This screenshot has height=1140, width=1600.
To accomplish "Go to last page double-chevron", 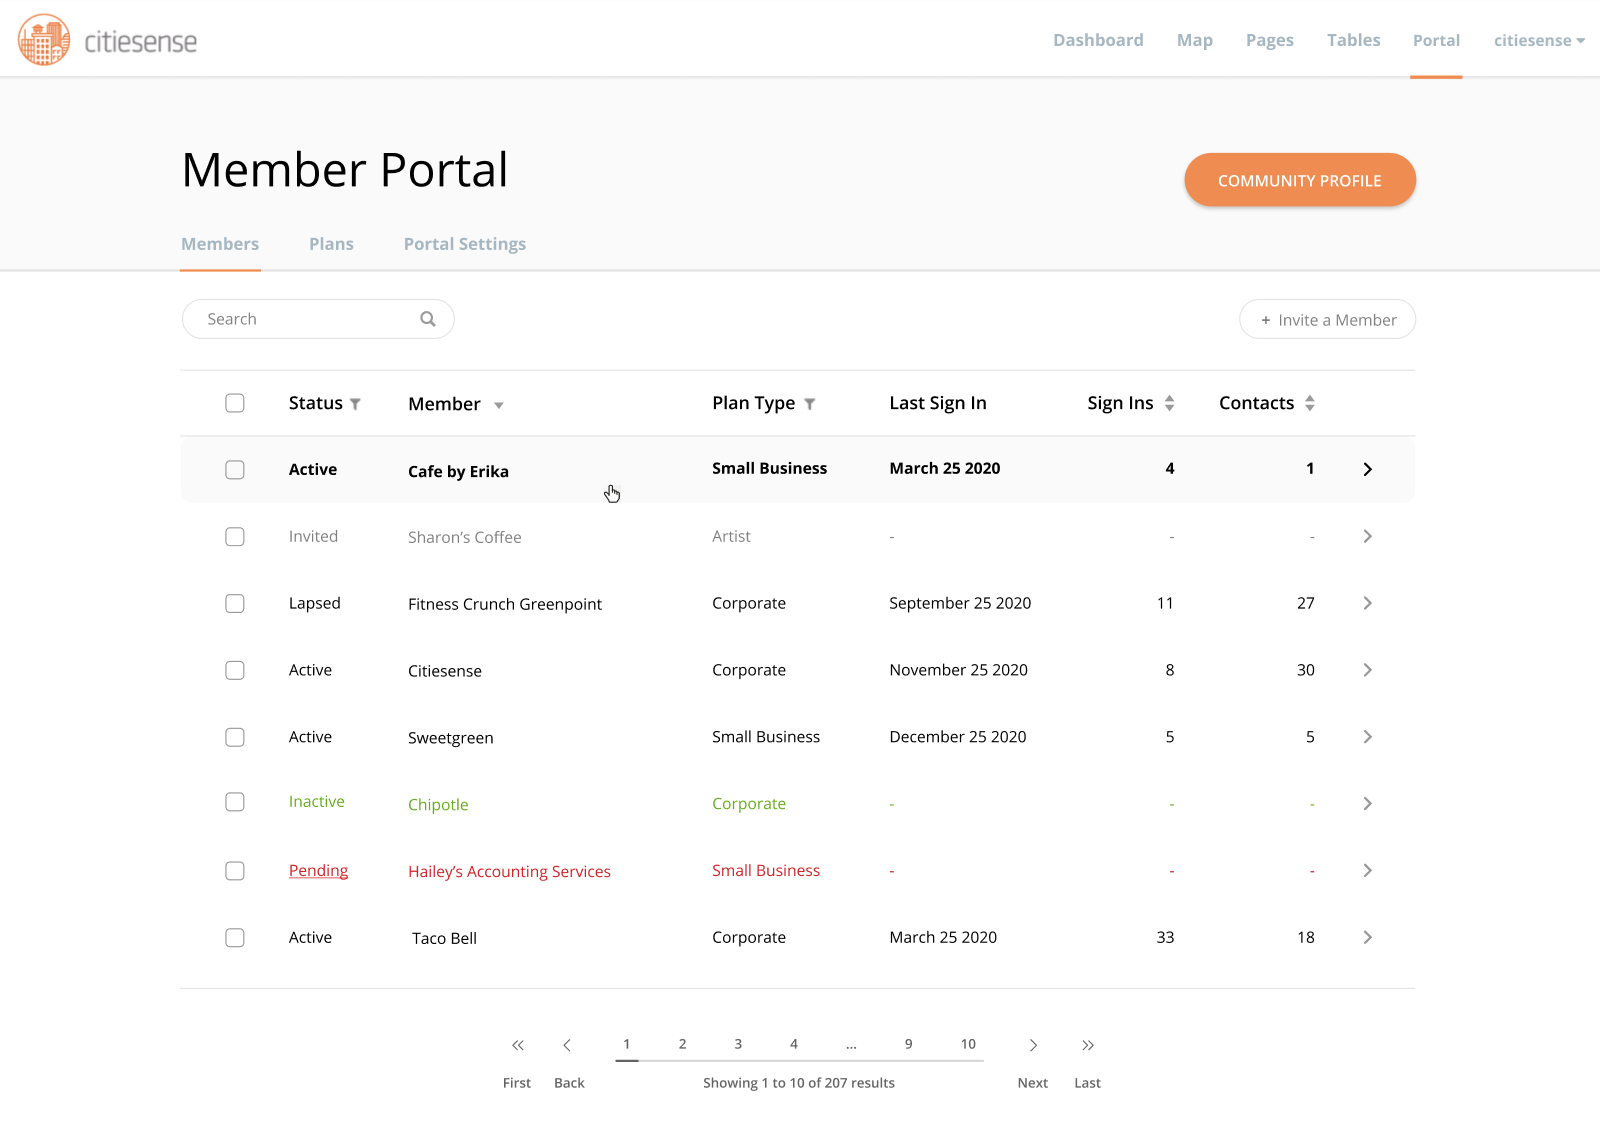I will pyautogui.click(x=1088, y=1045).
